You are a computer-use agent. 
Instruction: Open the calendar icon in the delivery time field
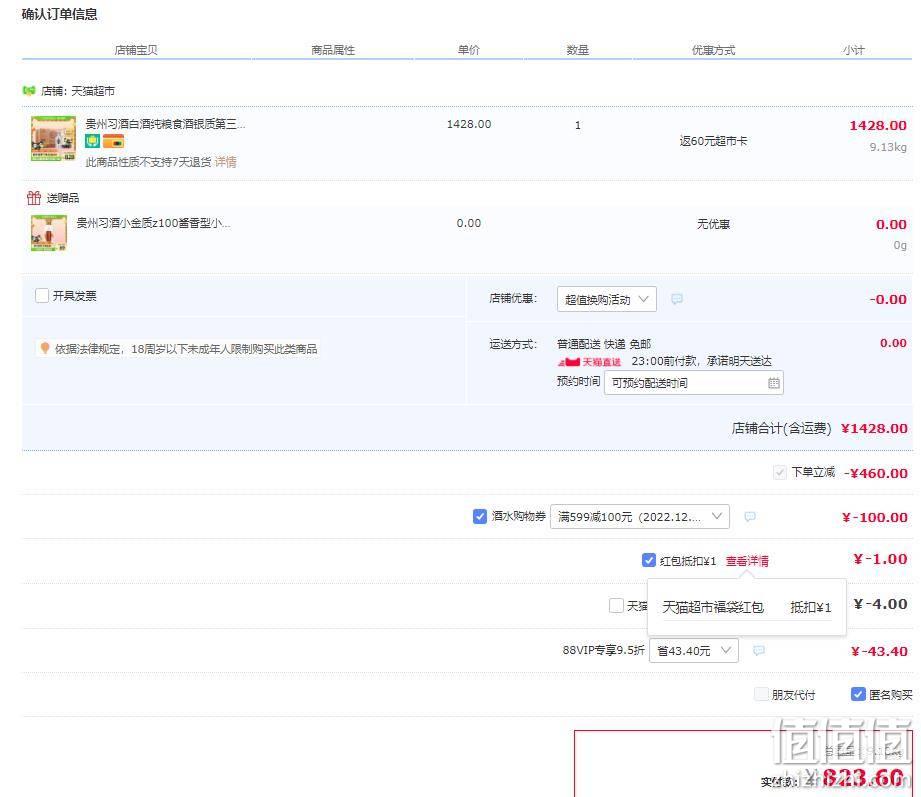[774, 384]
